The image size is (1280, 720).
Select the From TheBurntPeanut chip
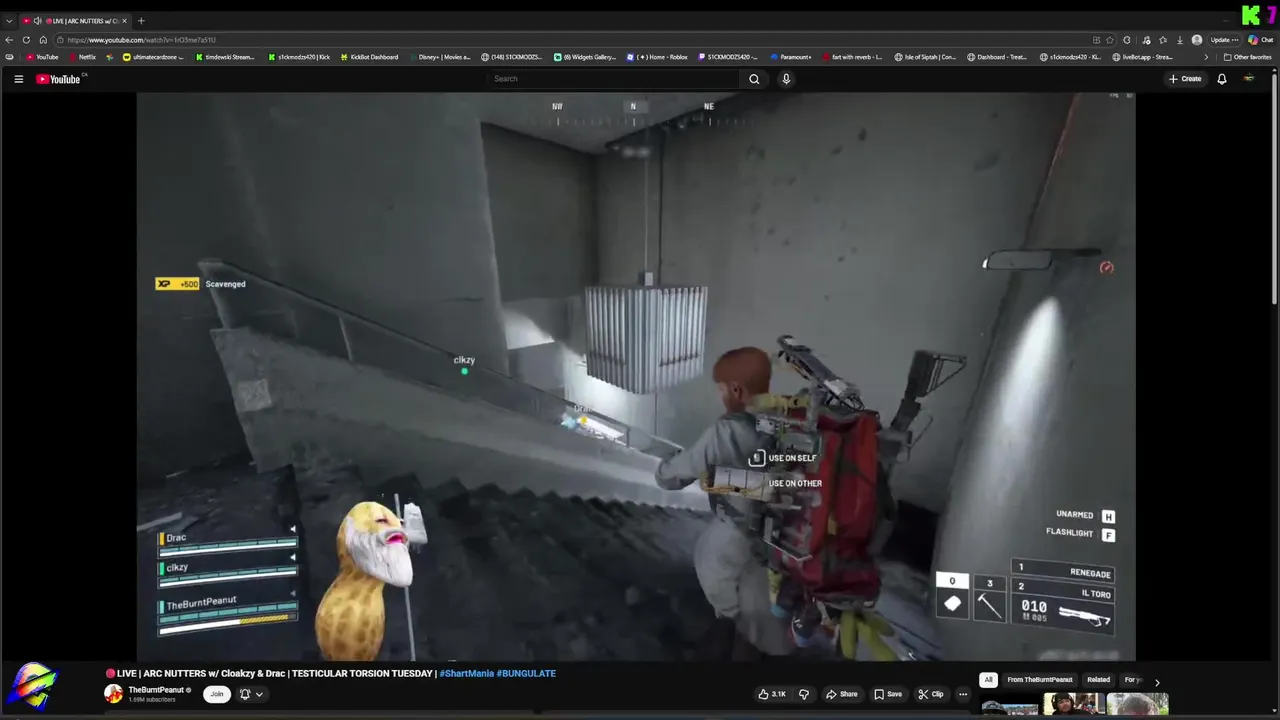1040,680
